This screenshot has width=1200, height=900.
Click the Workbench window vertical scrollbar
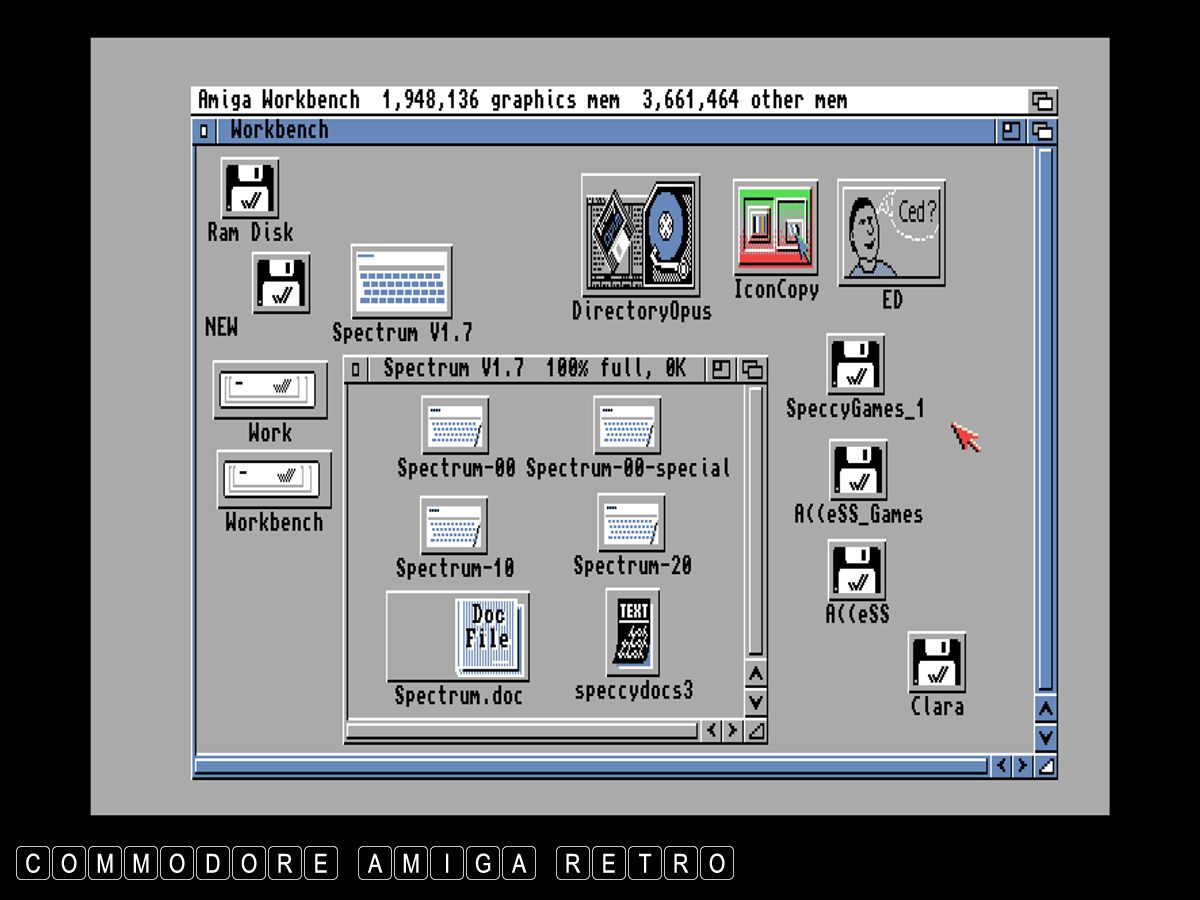tap(1045, 418)
